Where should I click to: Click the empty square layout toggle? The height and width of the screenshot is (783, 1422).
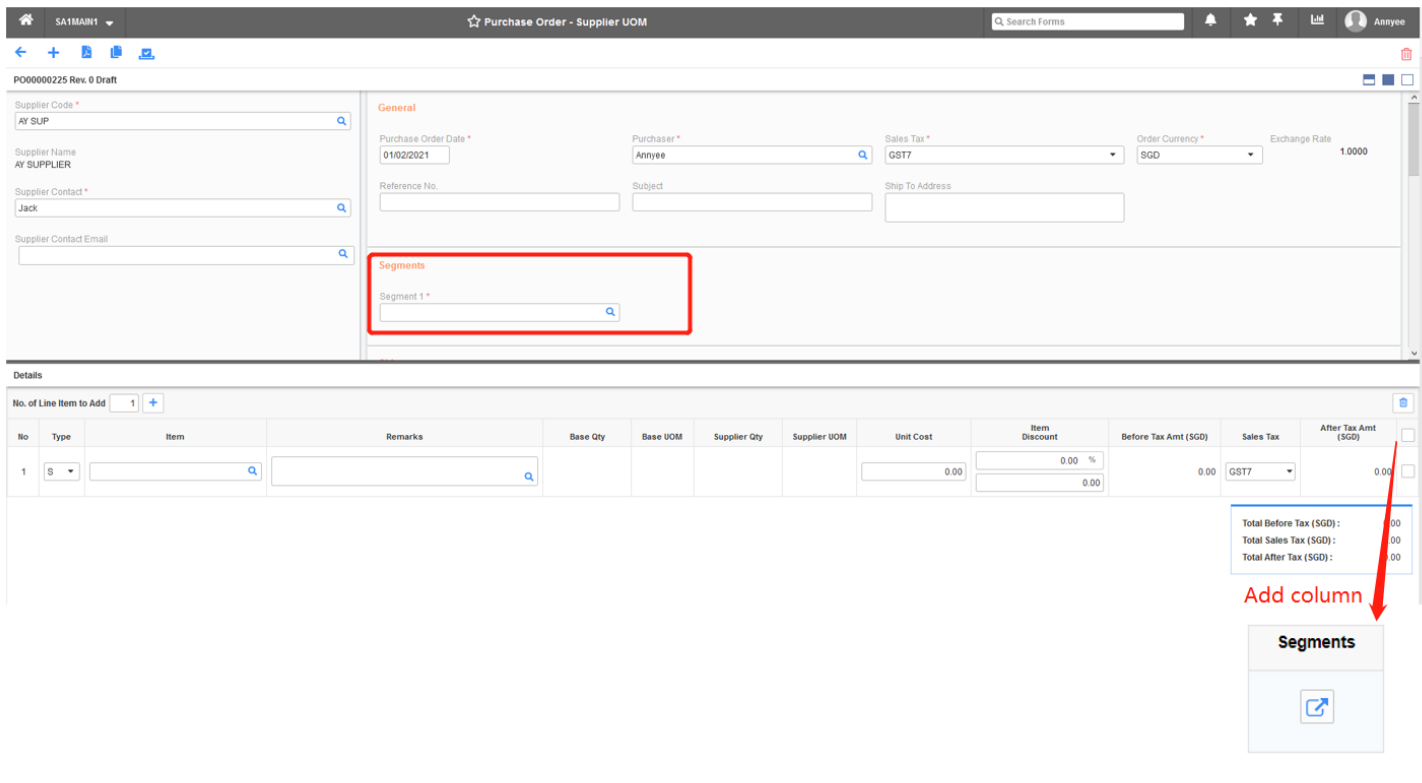tap(1409, 79)
